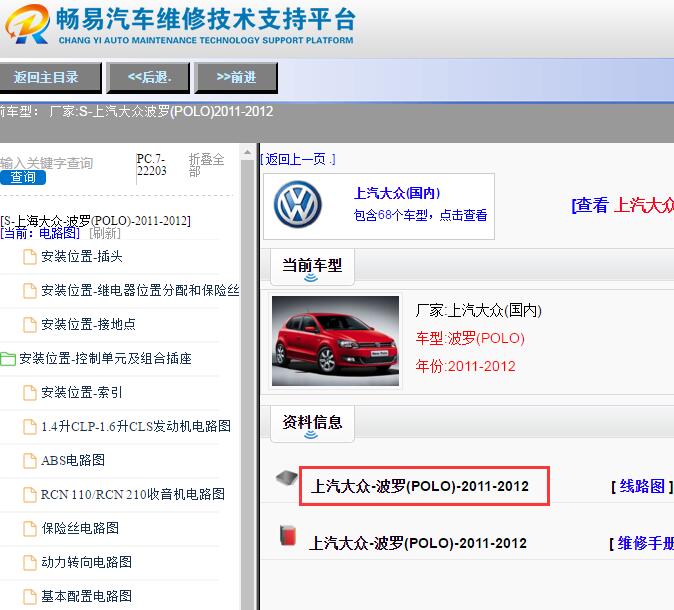Open tree item 安装位置-索引

pos(82,392)
